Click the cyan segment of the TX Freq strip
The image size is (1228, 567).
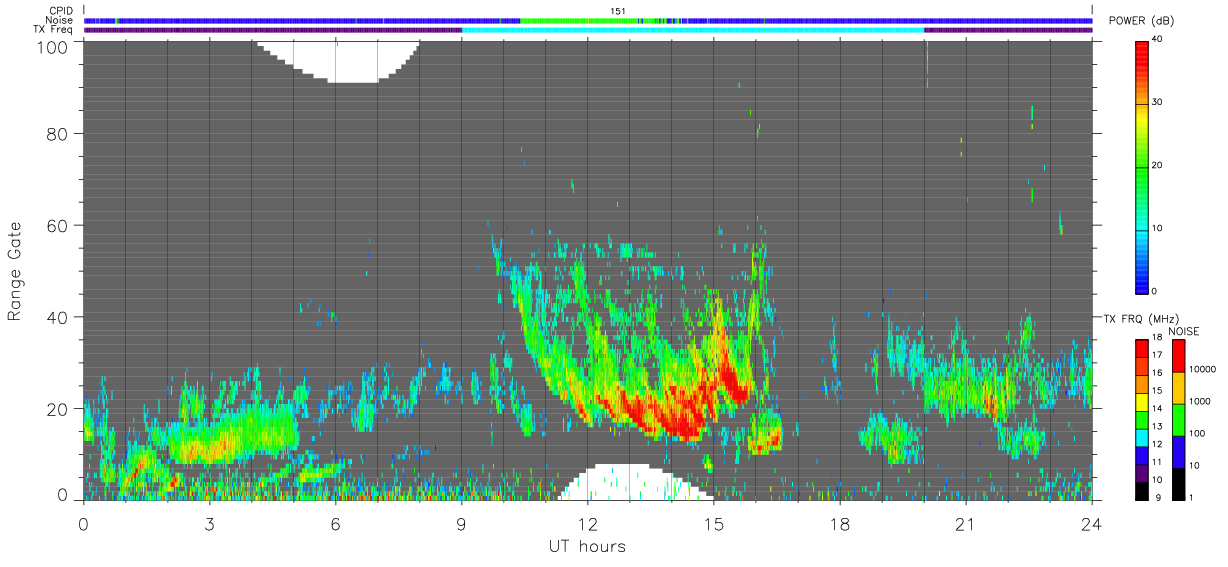pyautogui.click(x=693, y=30)
